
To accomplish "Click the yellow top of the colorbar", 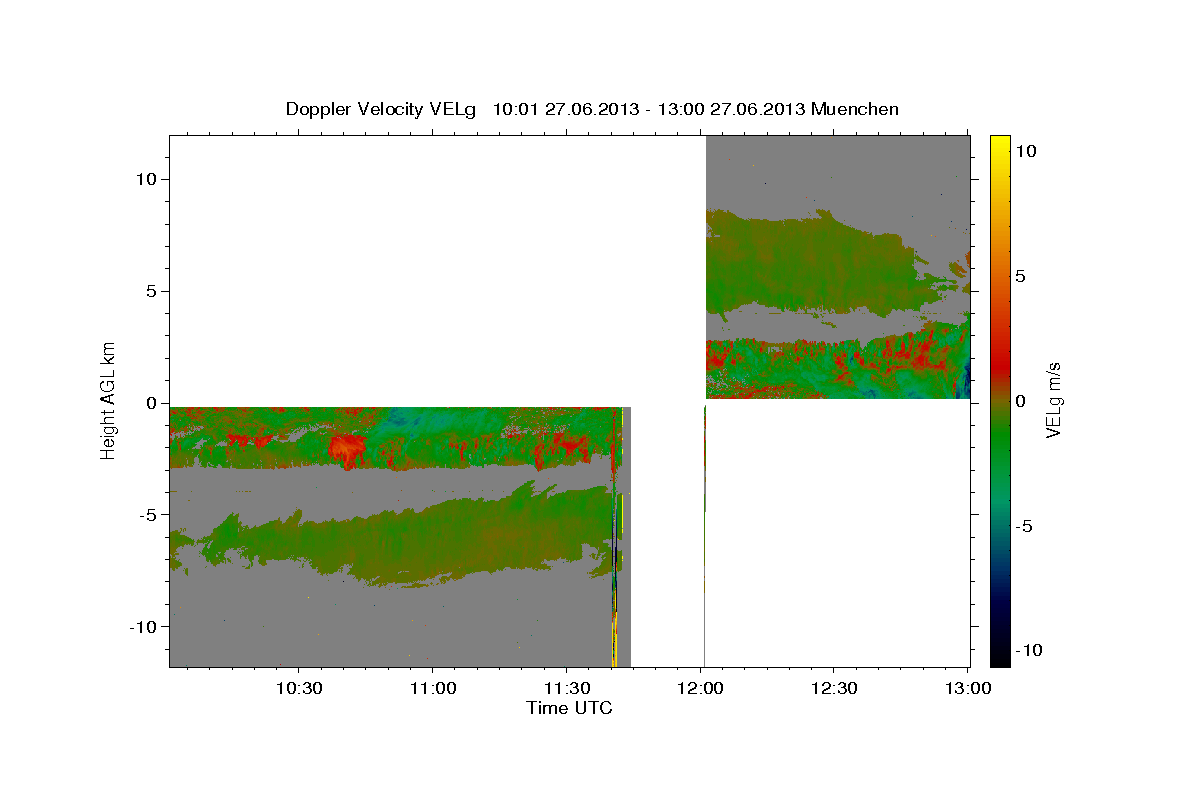I will [x=1000, y=145].
